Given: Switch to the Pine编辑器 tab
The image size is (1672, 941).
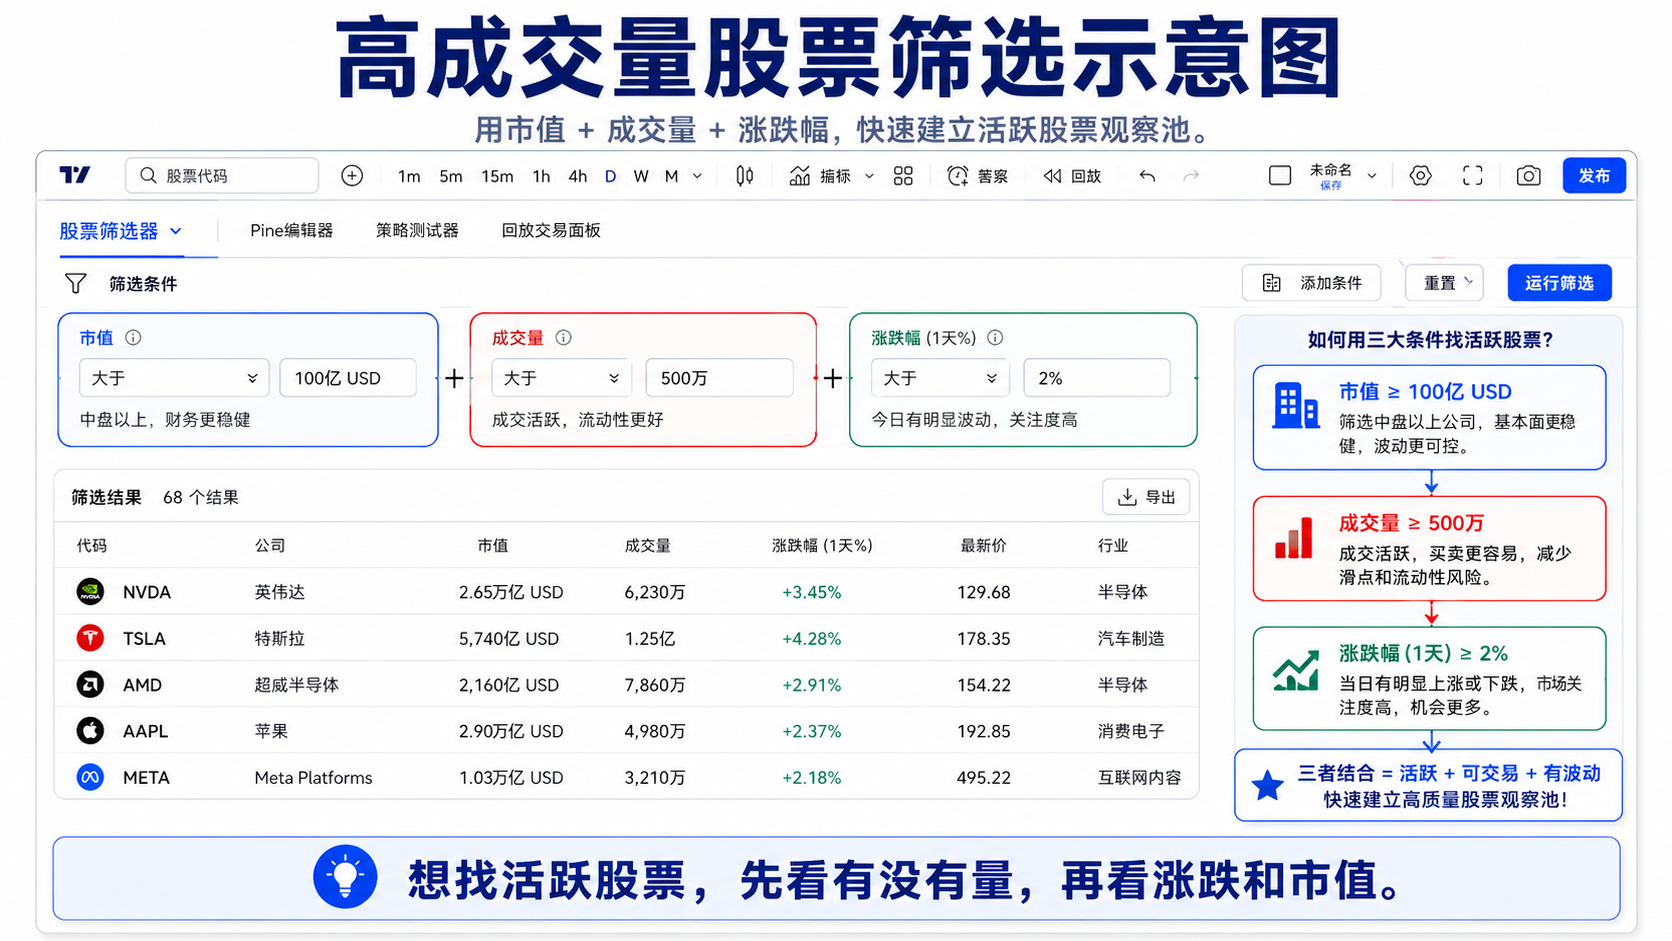Looking at the screenshot, I should (292, 230).
